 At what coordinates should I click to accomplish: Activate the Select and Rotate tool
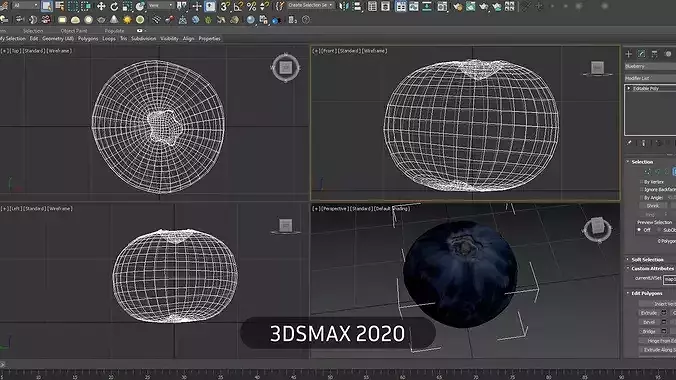click(x=114, y=6)
